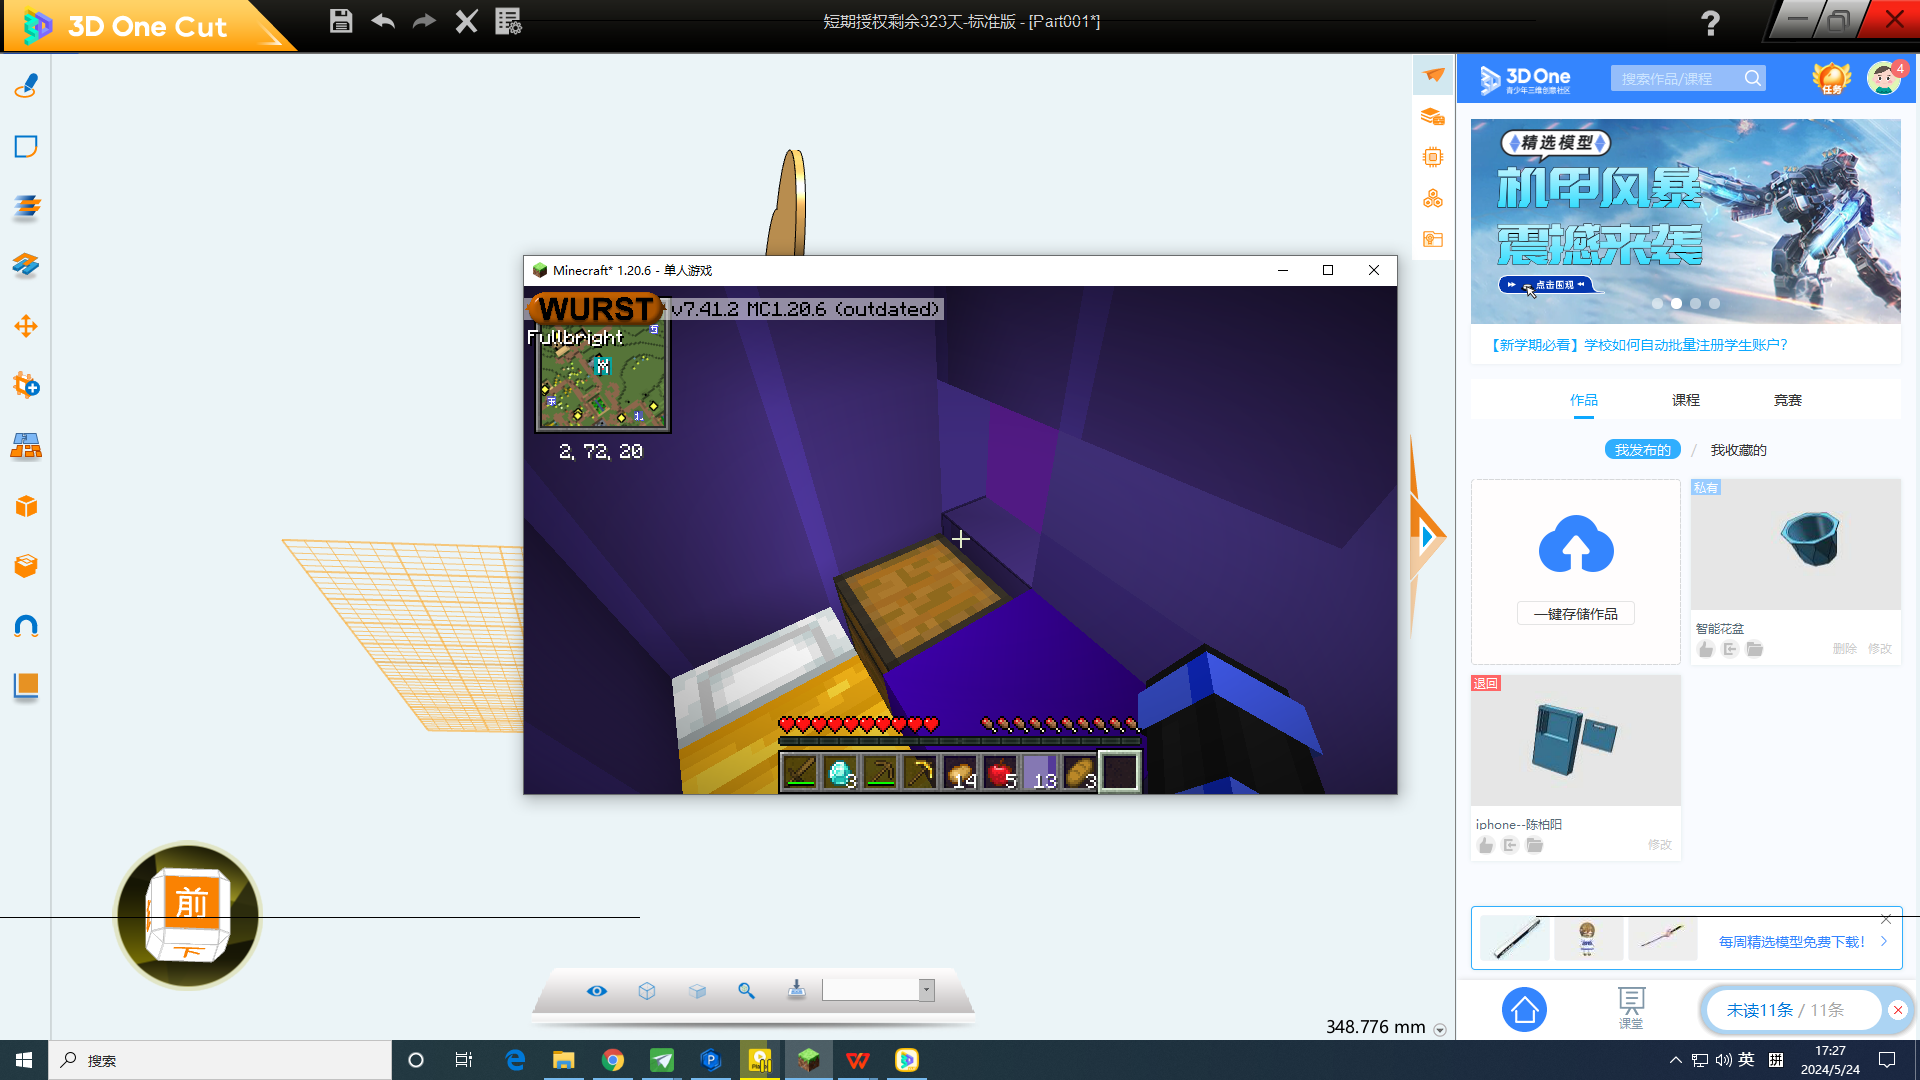Image resolution: width=1920 pixels, height=1080 pixels.
Task: Click the blue home button in community panel
Action: 1524,1010
